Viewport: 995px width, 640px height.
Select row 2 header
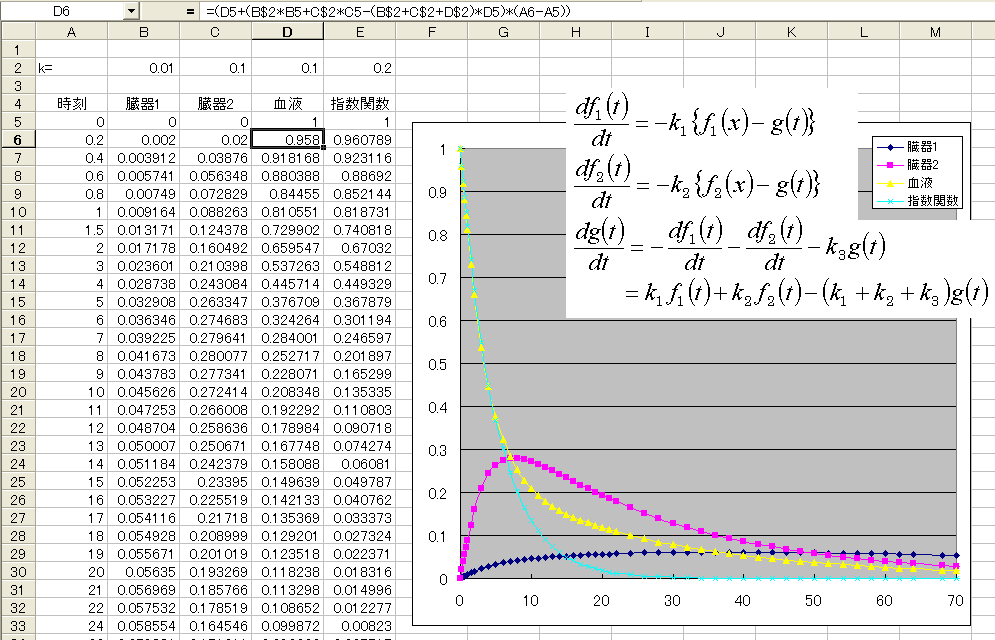pyautogui.click(x=18, y=68)
